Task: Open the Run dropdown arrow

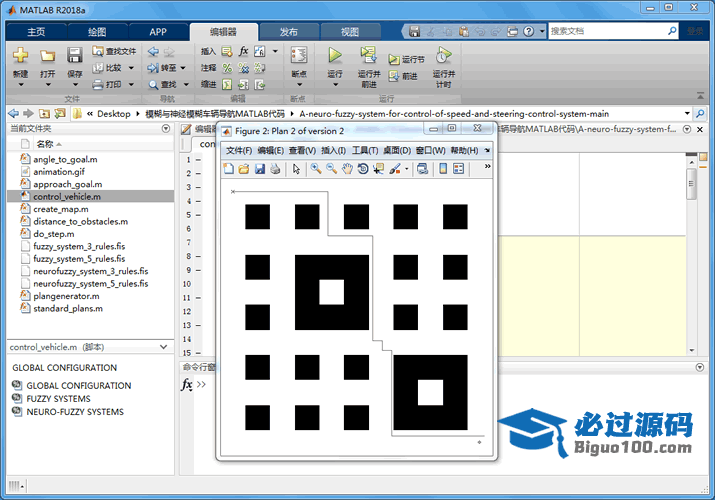Action: point(335,85)
